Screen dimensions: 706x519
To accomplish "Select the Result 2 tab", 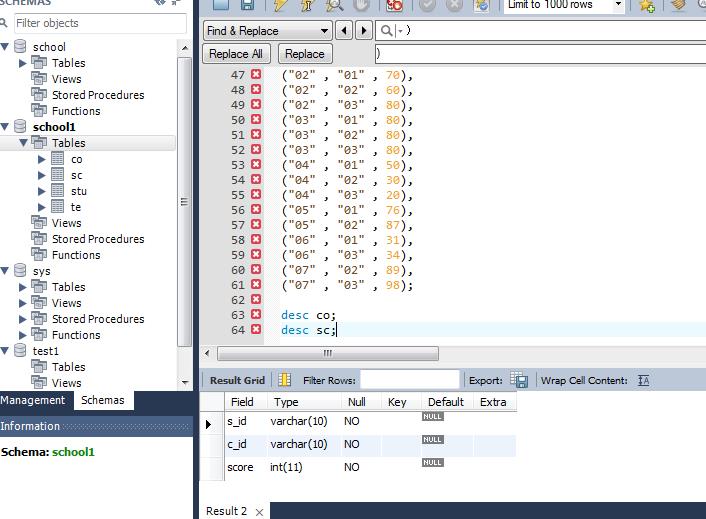I will 226,511.
